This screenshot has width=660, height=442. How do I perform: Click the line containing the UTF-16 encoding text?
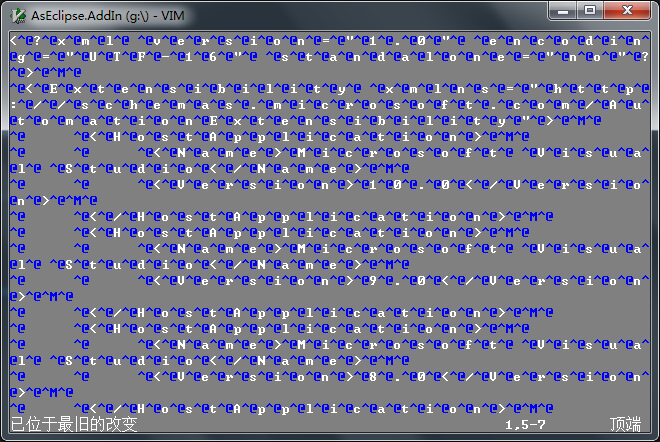click(x=330, y=57)
